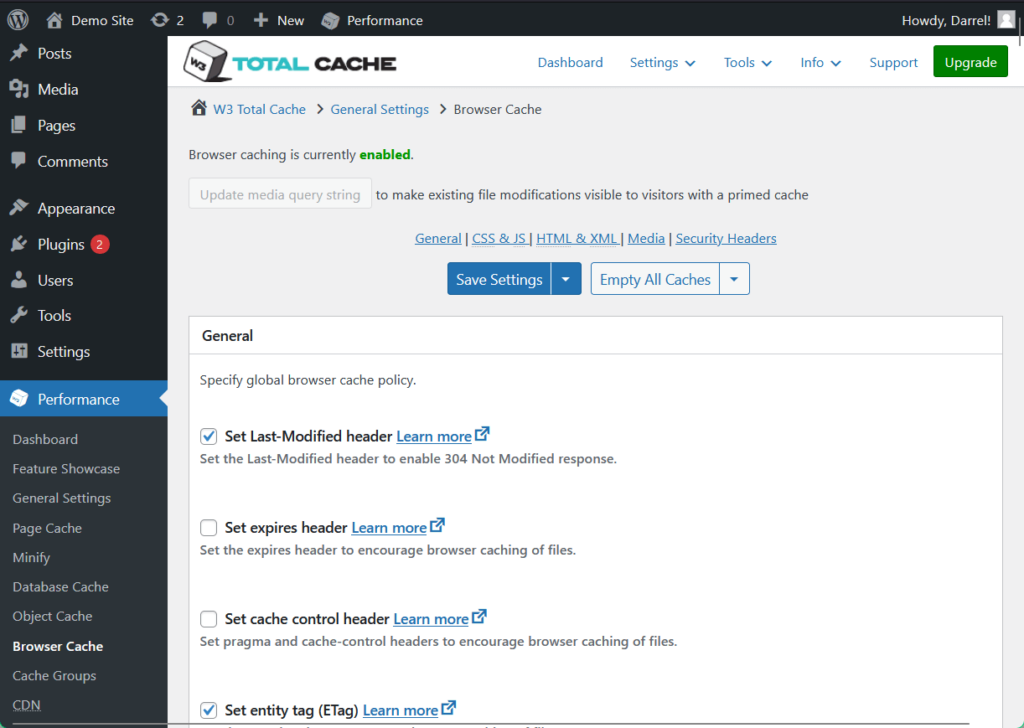Click the Settings sliders icon in sidebar
The width and height of the screenshot is (1024, 728).
[19, 351]
